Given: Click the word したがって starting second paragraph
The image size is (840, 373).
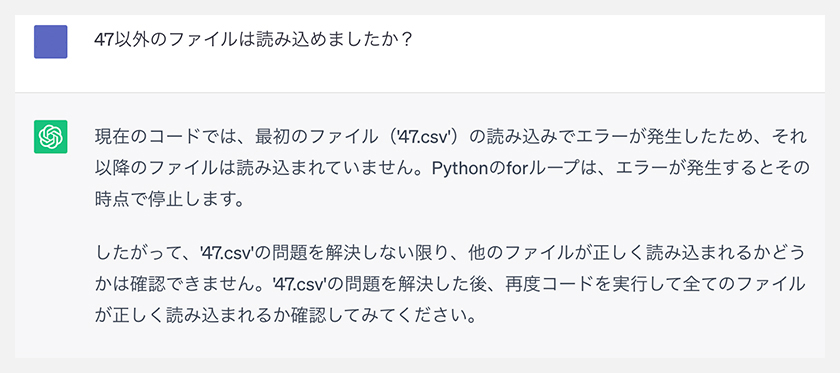Looking at the screenshot, I should [134, 252].
